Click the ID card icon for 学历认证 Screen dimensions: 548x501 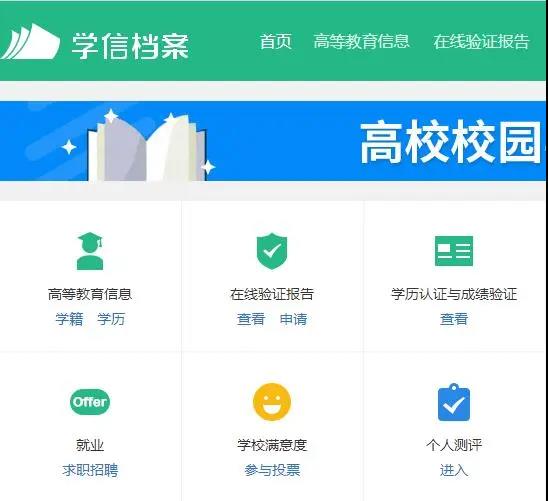click(x=454, y=251)
